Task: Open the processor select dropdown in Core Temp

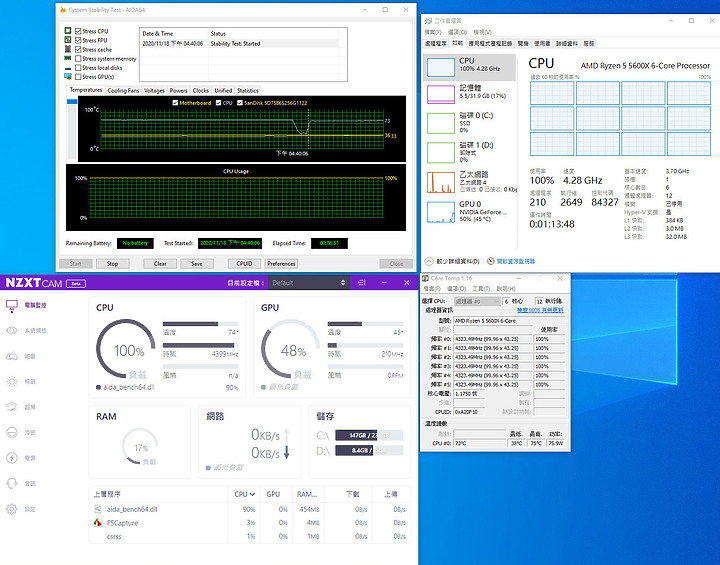Action: pyautogui.click(x=477, y=301)
